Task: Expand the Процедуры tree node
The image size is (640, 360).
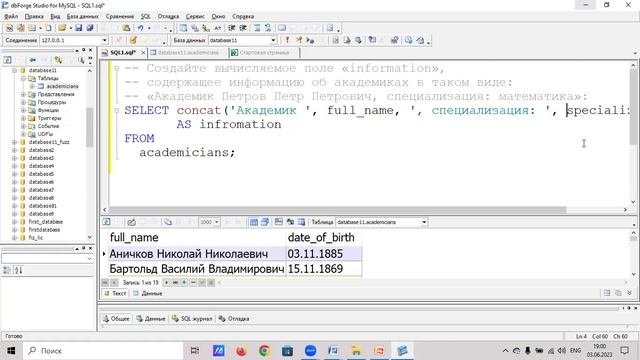Action: 23,102
